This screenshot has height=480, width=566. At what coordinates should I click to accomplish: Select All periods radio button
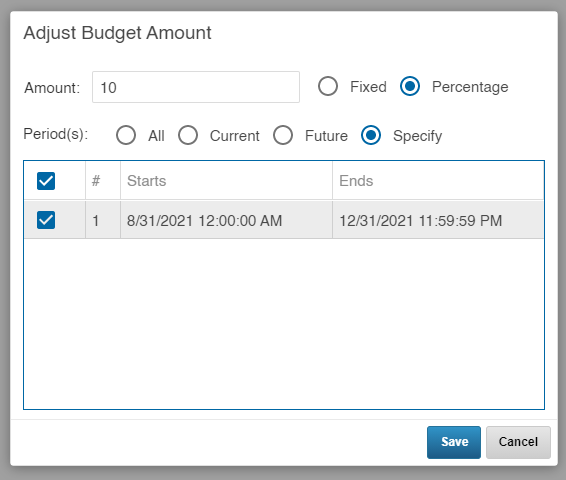click(x=126, y=135)
